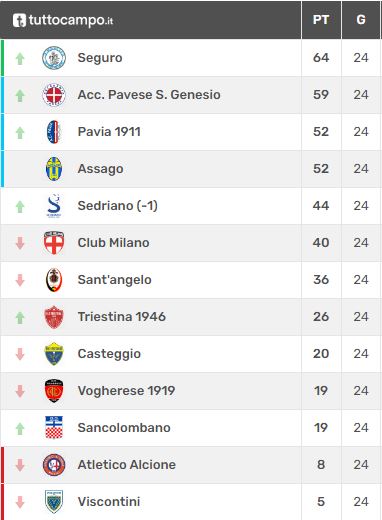This screenshot has width=382, height=520.
Task: Click the Triestina 1946 red crest
Action: pyautogui.click(x=54, y=317)
